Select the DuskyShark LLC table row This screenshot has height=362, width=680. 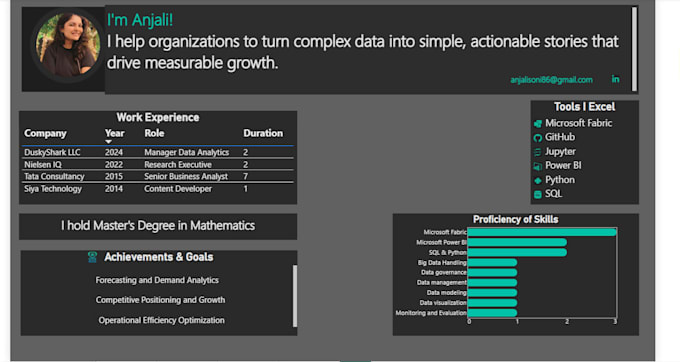pos(158,152)
